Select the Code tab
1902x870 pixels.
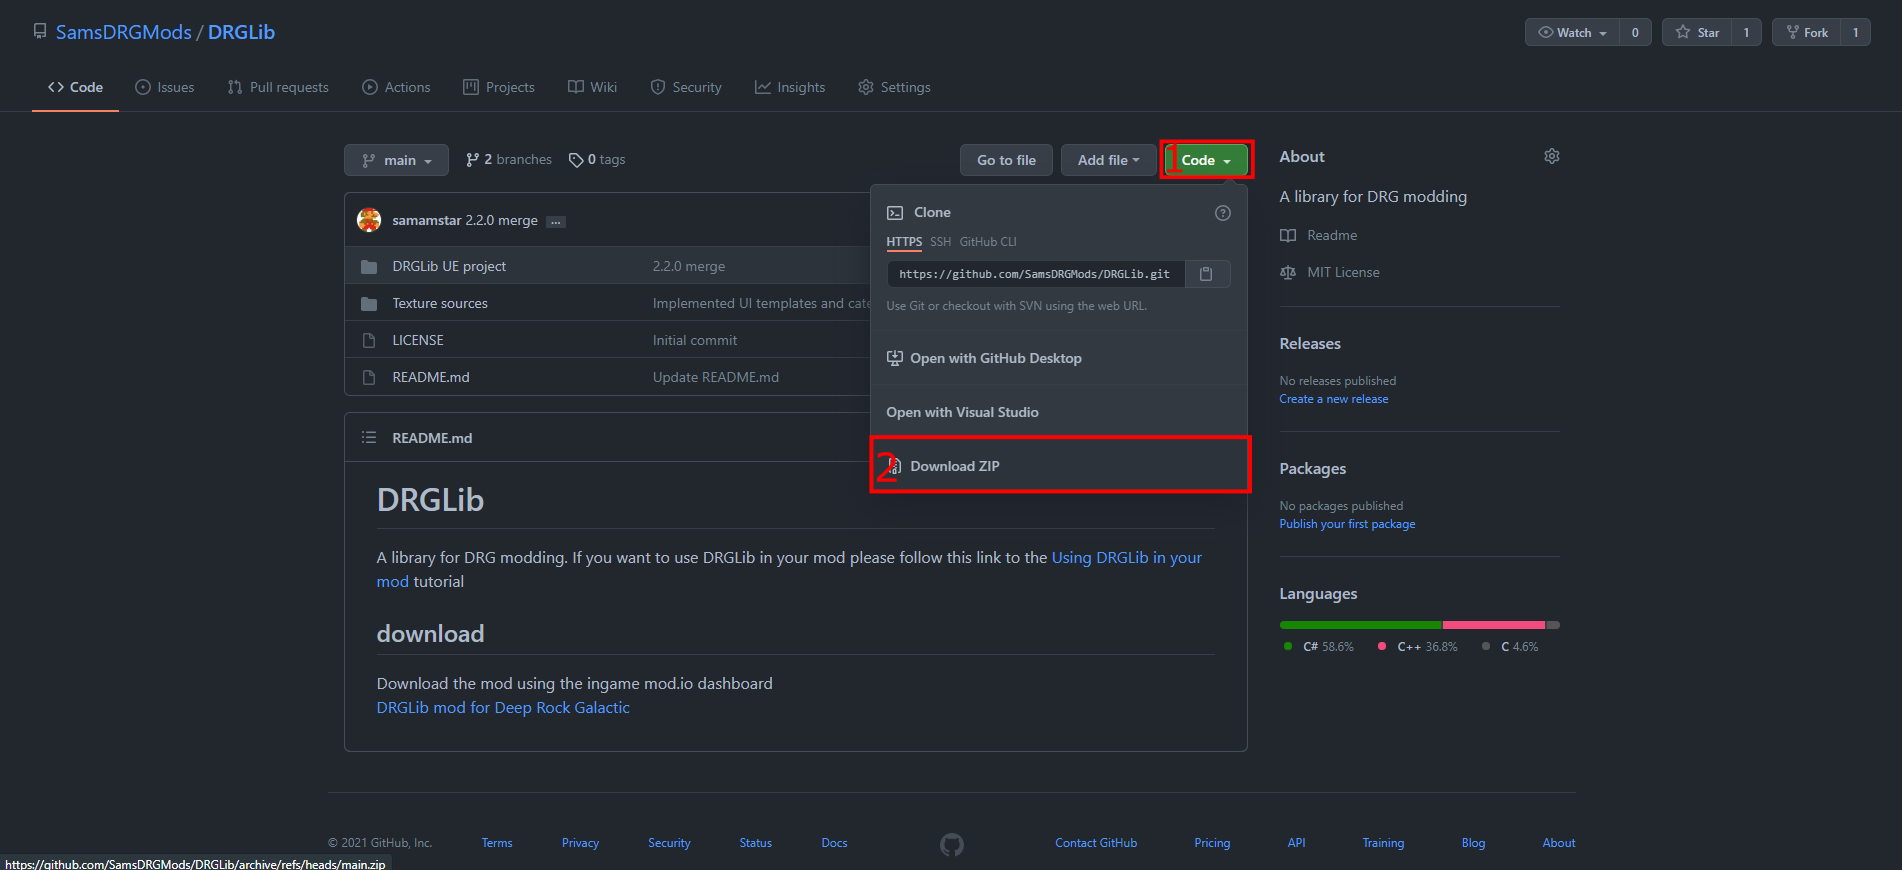[x=75, y=87]
